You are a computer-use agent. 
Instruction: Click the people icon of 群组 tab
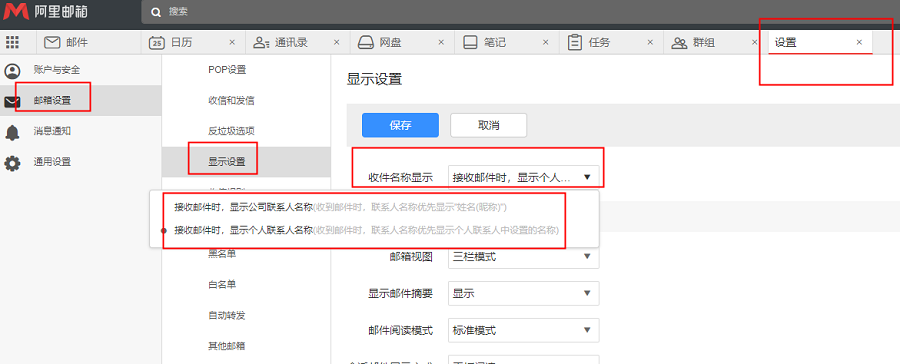[680, 42]
